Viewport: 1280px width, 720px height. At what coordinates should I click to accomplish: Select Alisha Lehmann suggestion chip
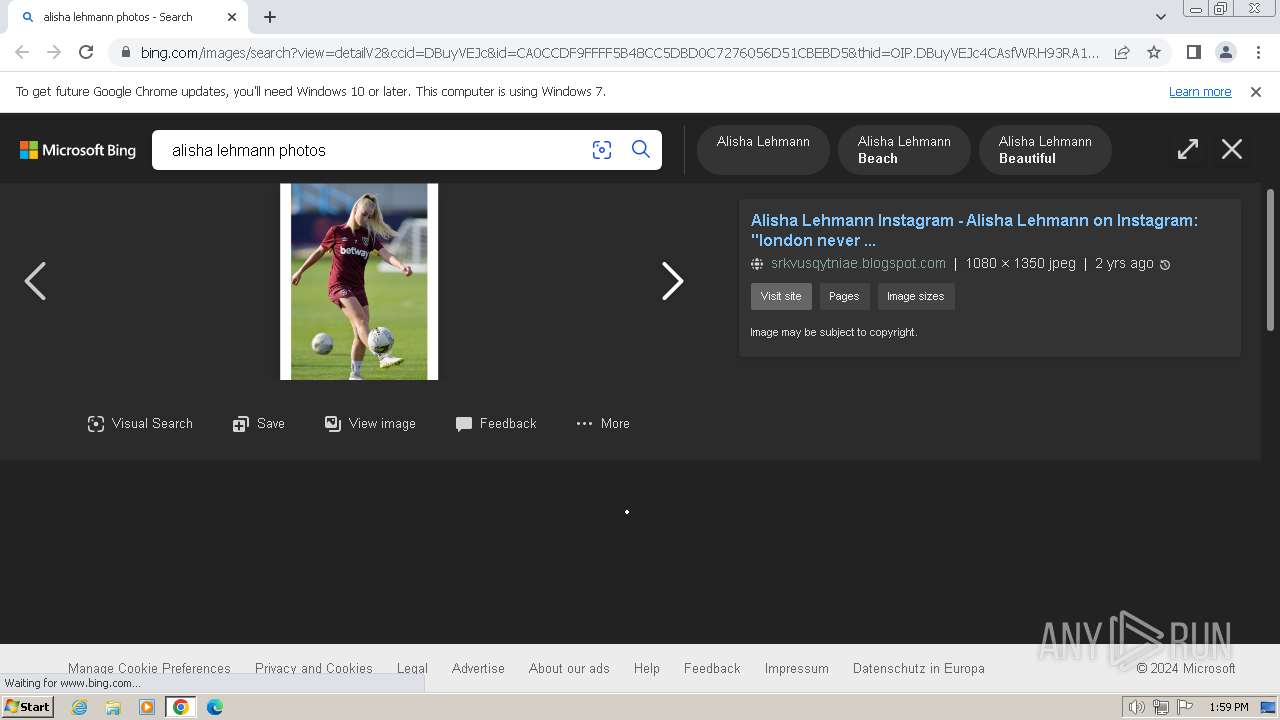[x=763, y=150]
